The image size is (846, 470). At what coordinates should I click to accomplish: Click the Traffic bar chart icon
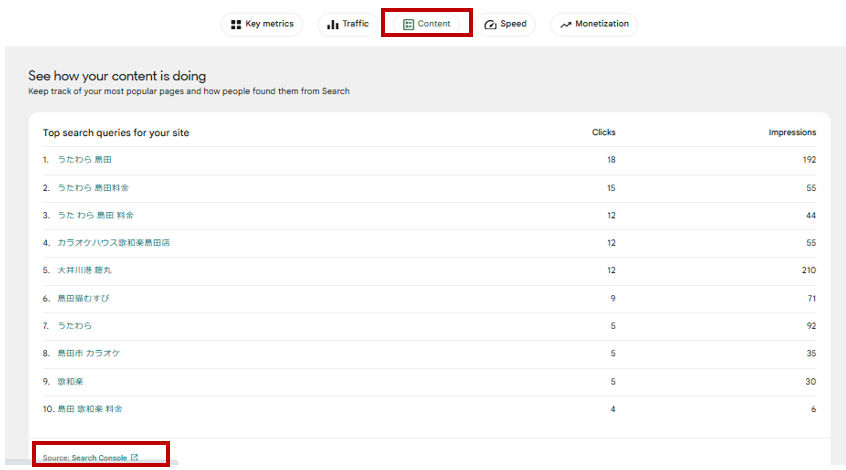click(332, 24)
